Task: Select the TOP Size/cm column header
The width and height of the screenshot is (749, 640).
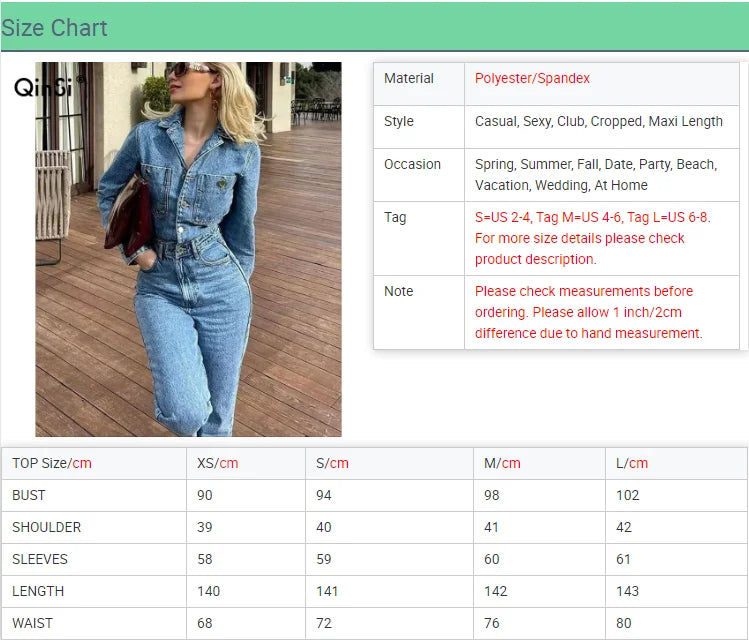Action: point(52,463)
